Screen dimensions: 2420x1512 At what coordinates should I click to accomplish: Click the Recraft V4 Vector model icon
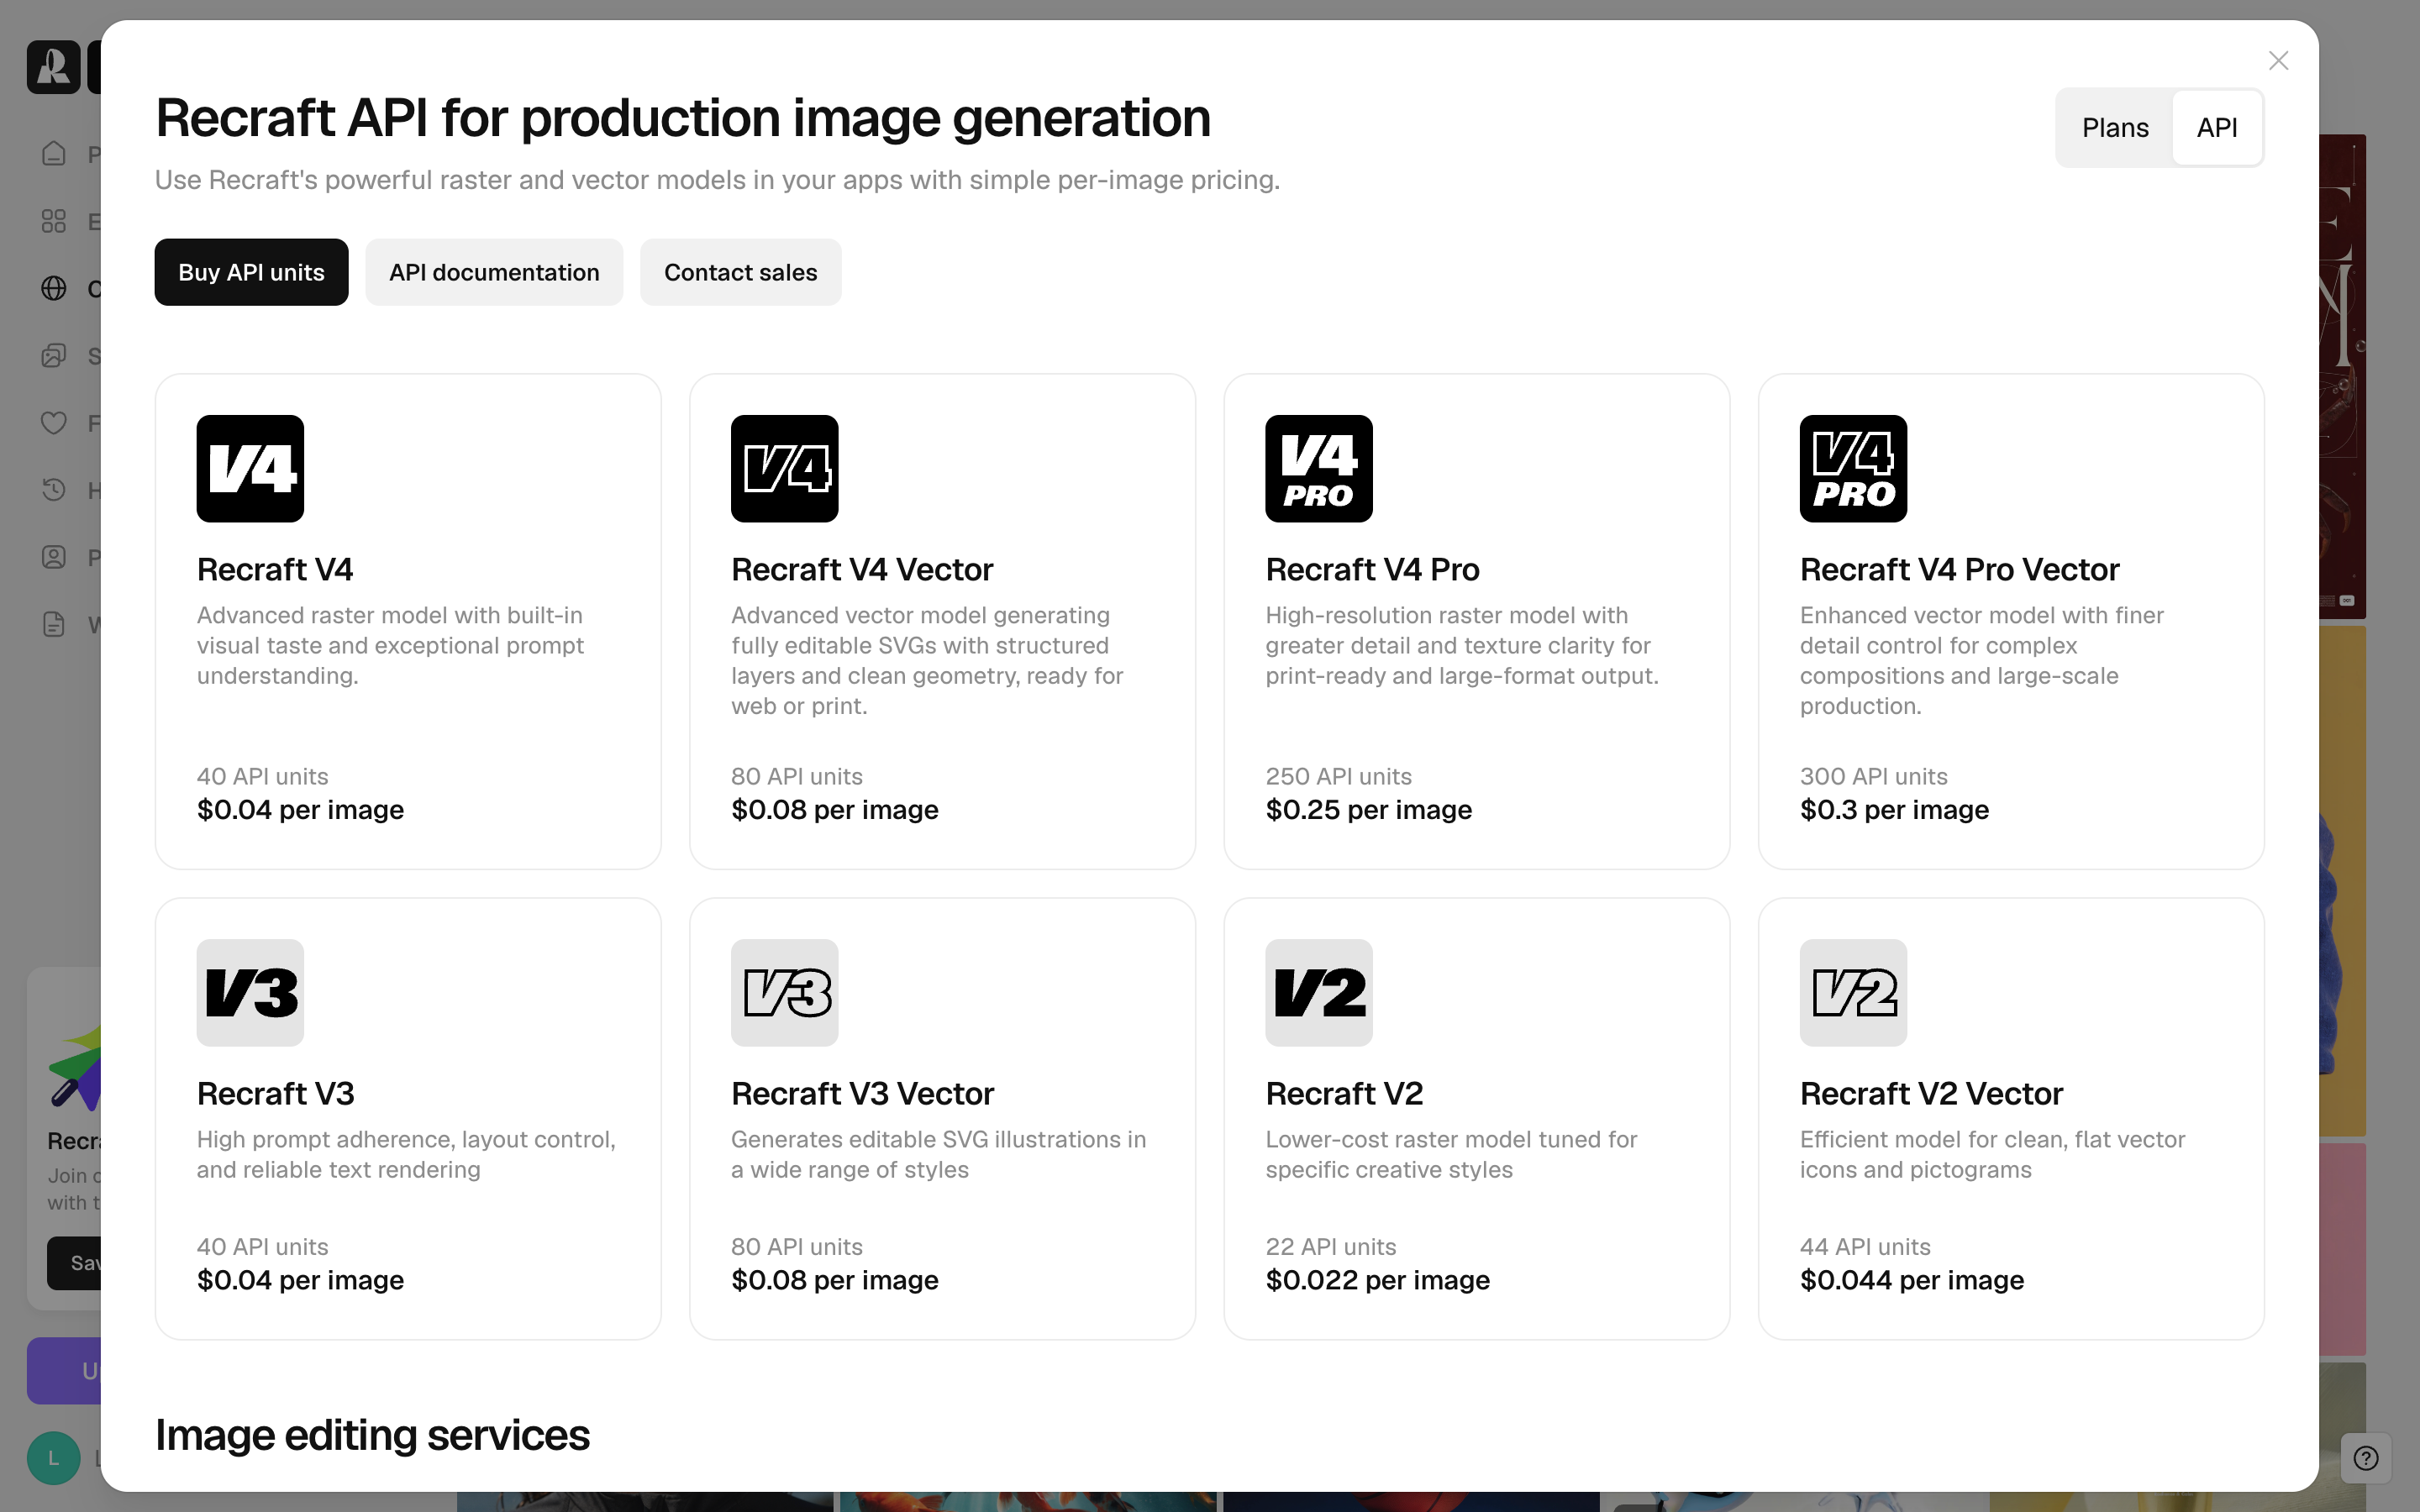pyautogui.click(x=784, y=469)
